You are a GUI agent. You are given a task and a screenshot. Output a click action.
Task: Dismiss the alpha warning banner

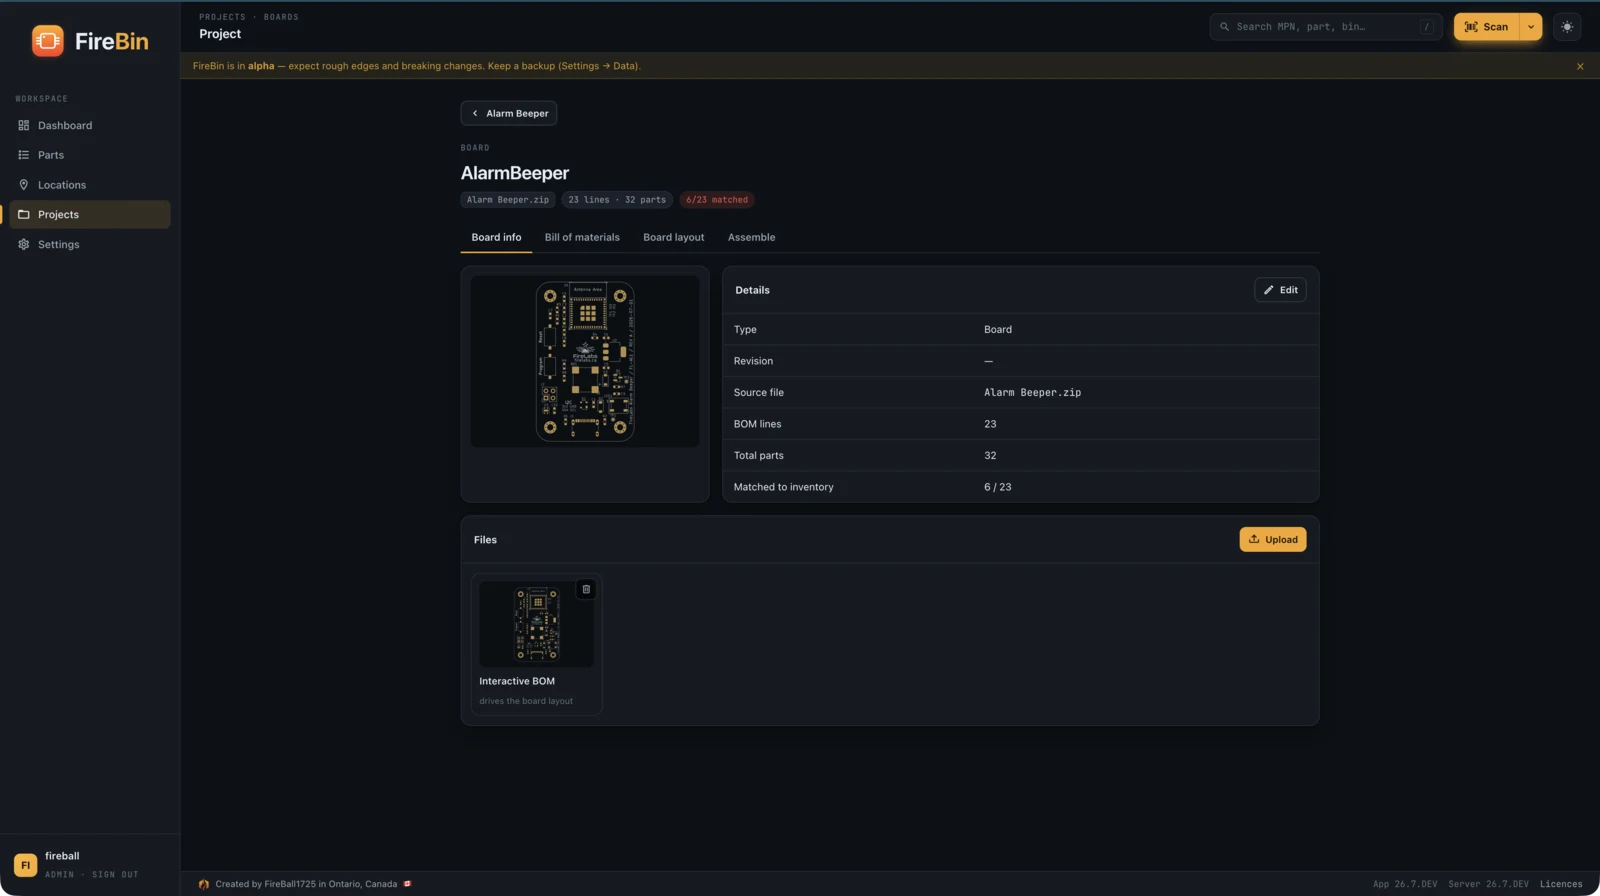(x=1580, y=66)
